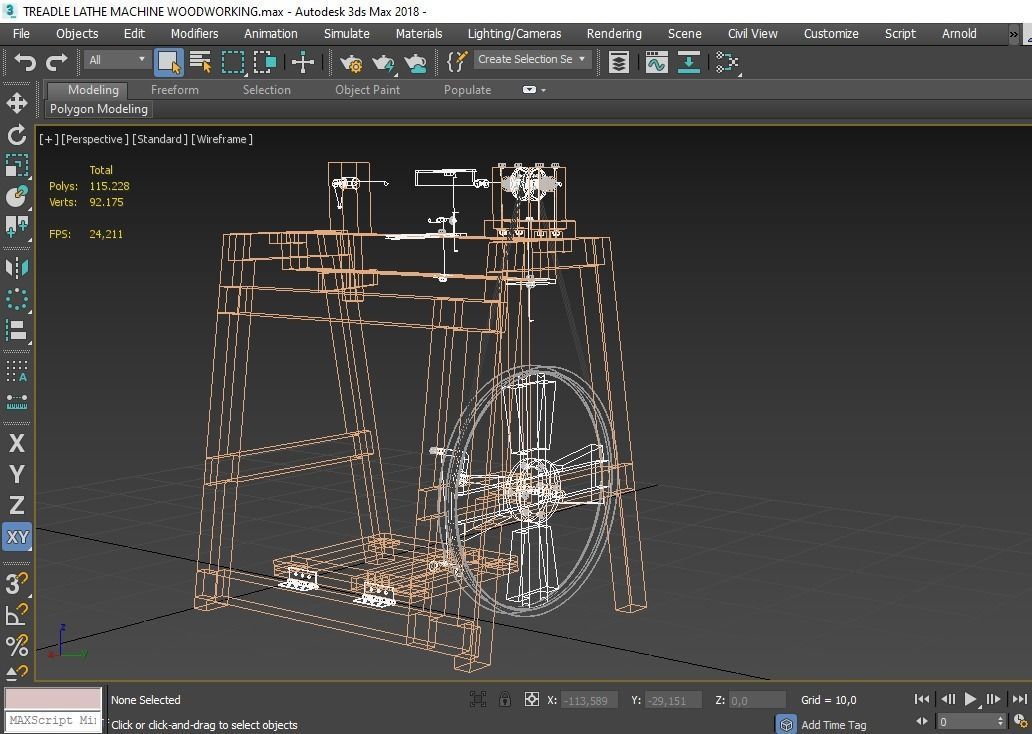Restrict transform to Z axis
Screen dimensions: 1032x734
coord(16,505)
